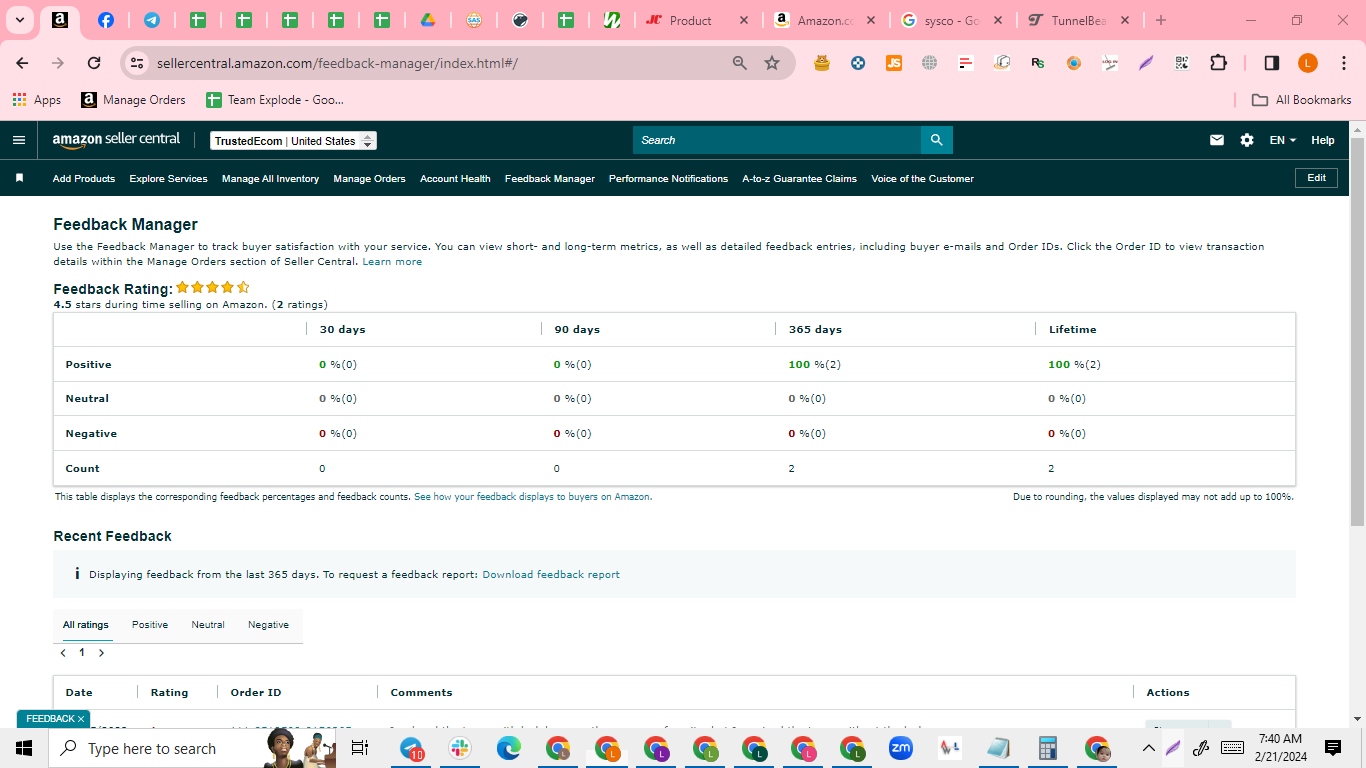Open Zoom from the taskbar
This screenshot has width=1366, height=768.
(901, 748)
